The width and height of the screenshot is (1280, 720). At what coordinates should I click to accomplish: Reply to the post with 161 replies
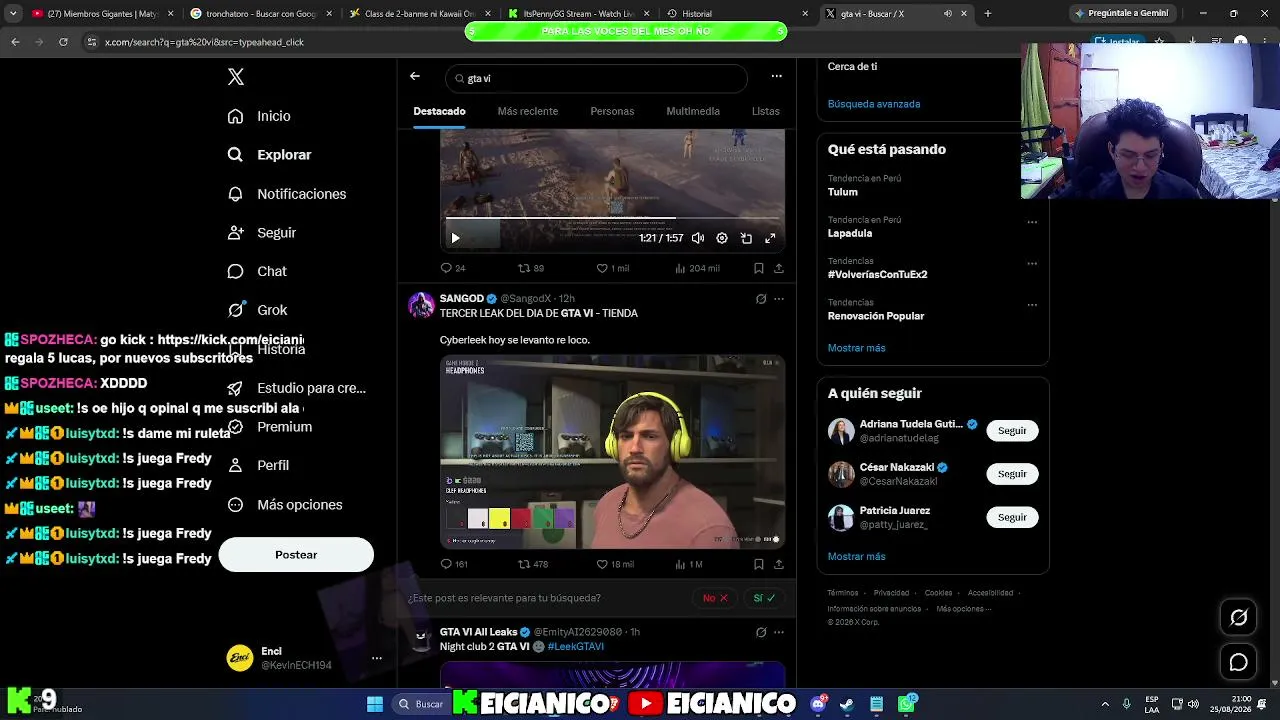pos(454,564)
